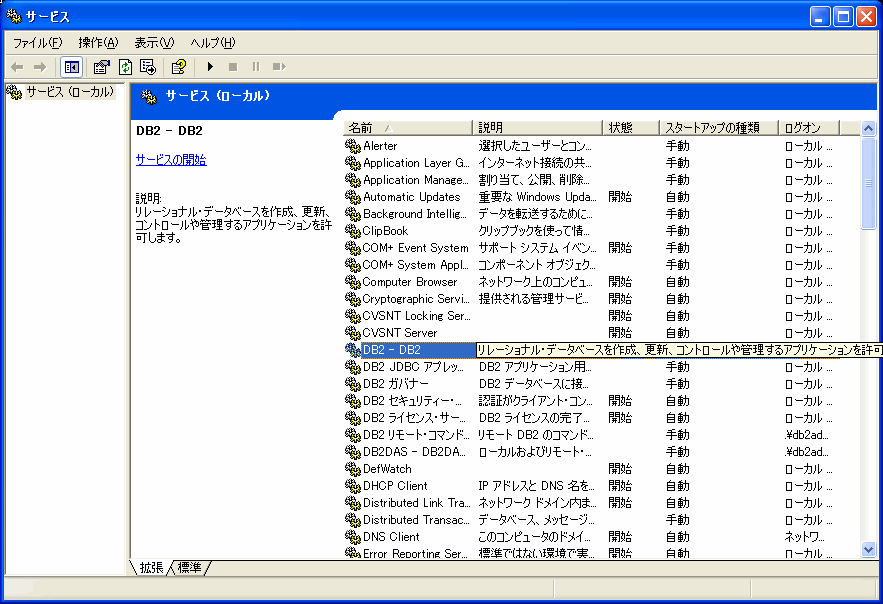
Task: Click the gear icon of ClipBook service
Action: (353, 231)
